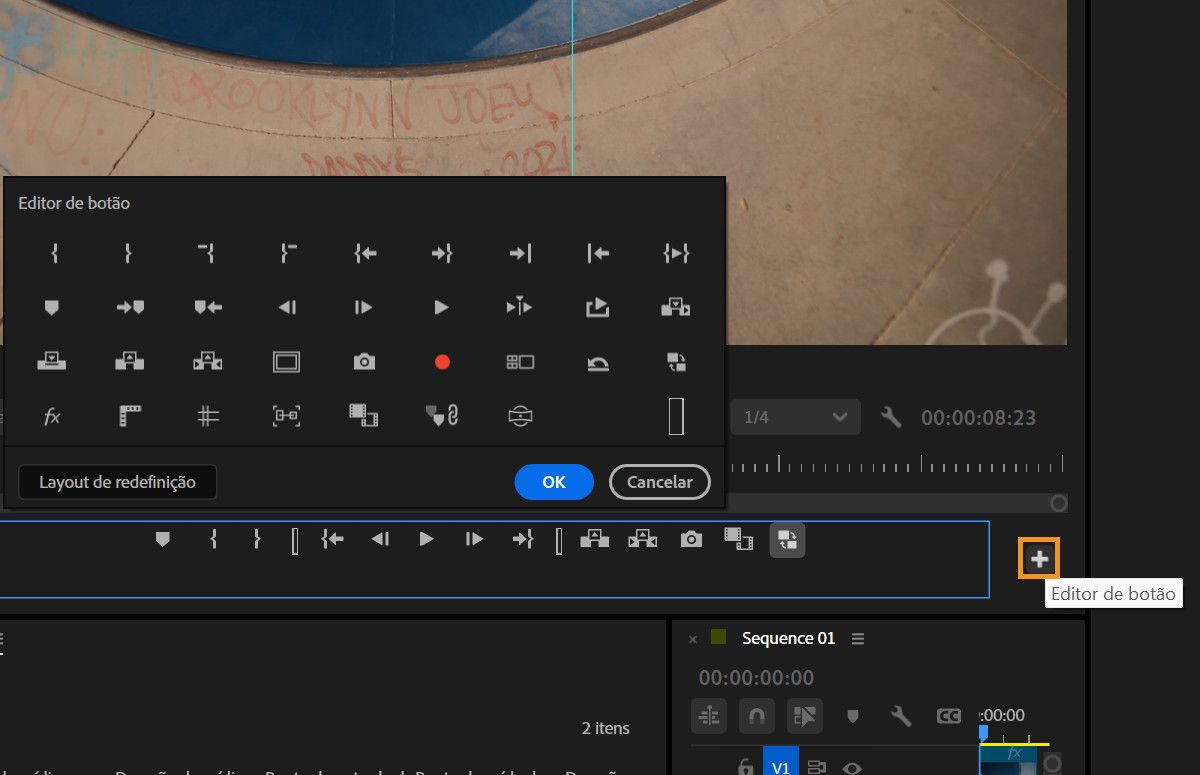Click the Program Monitor zoom scrollbar handle

tap(1057, 504)
